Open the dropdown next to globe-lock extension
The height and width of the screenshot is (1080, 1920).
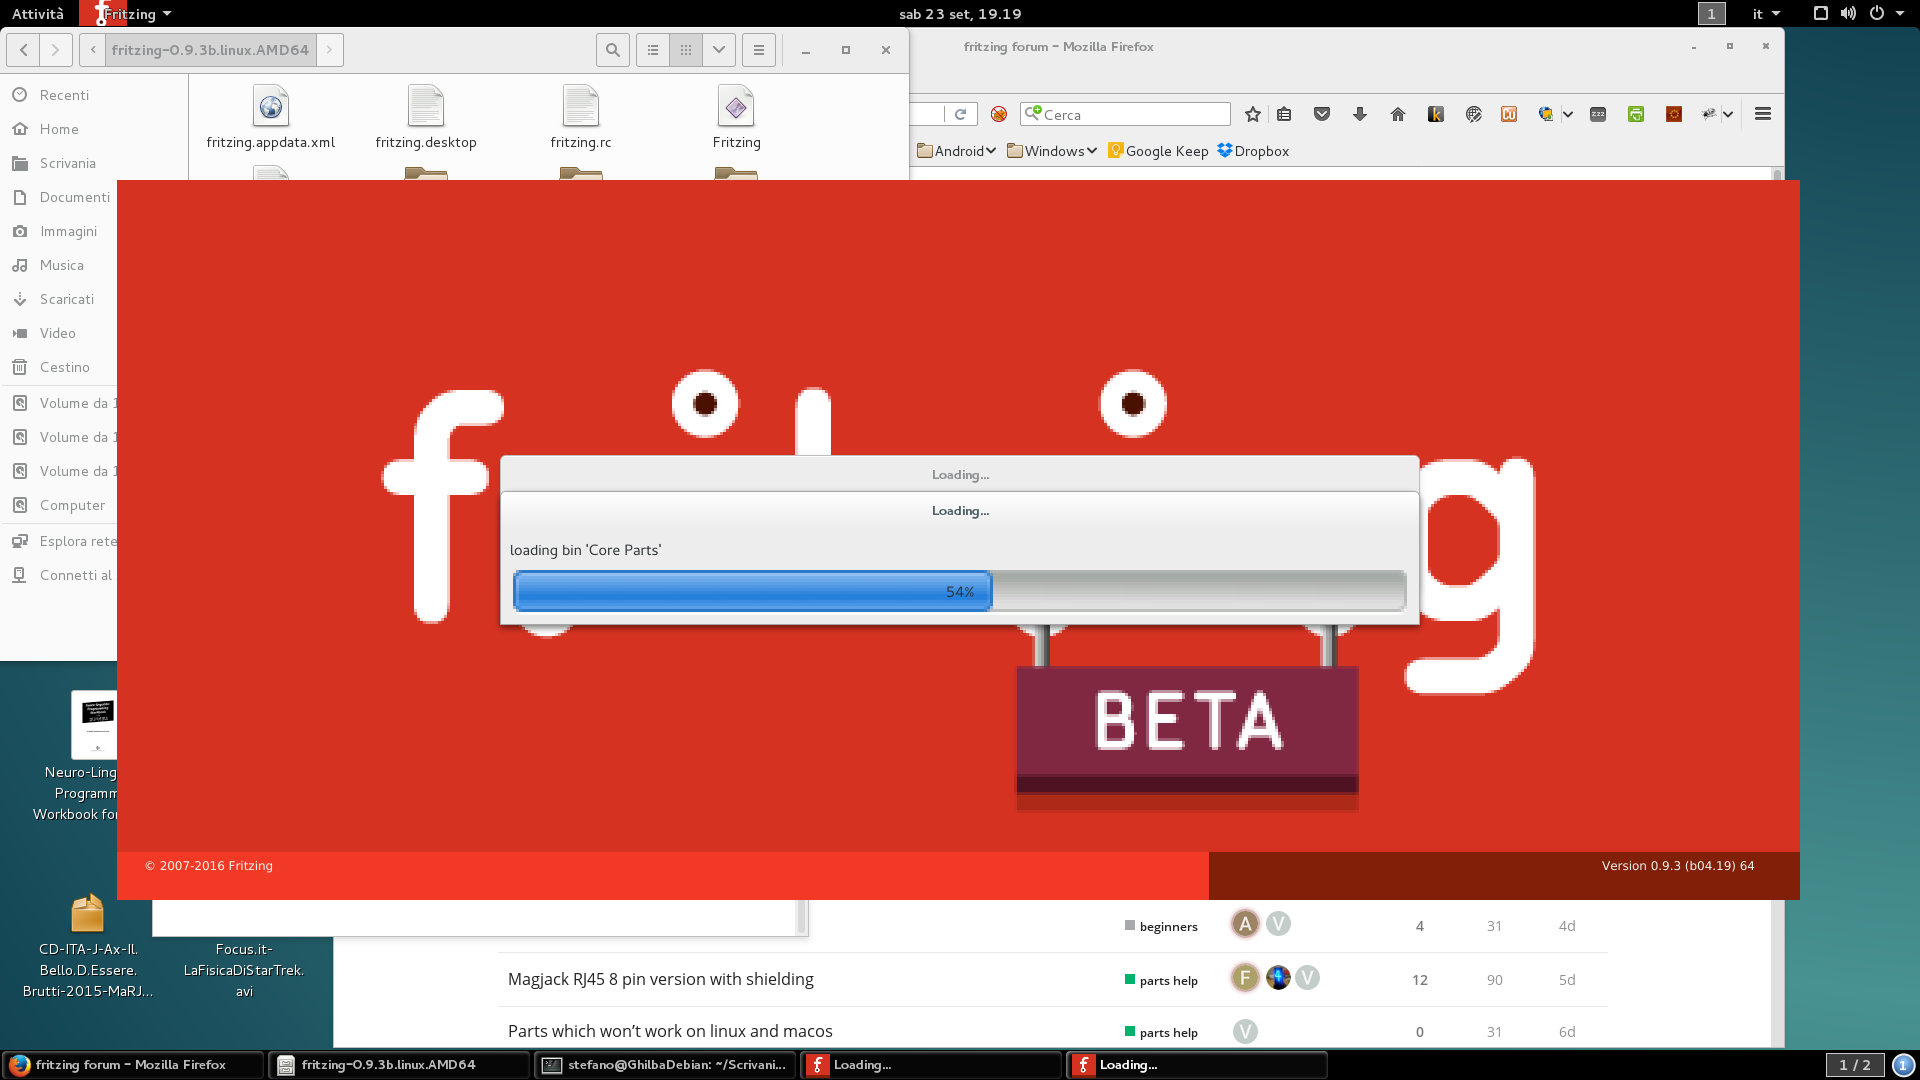click(1567, 114)
